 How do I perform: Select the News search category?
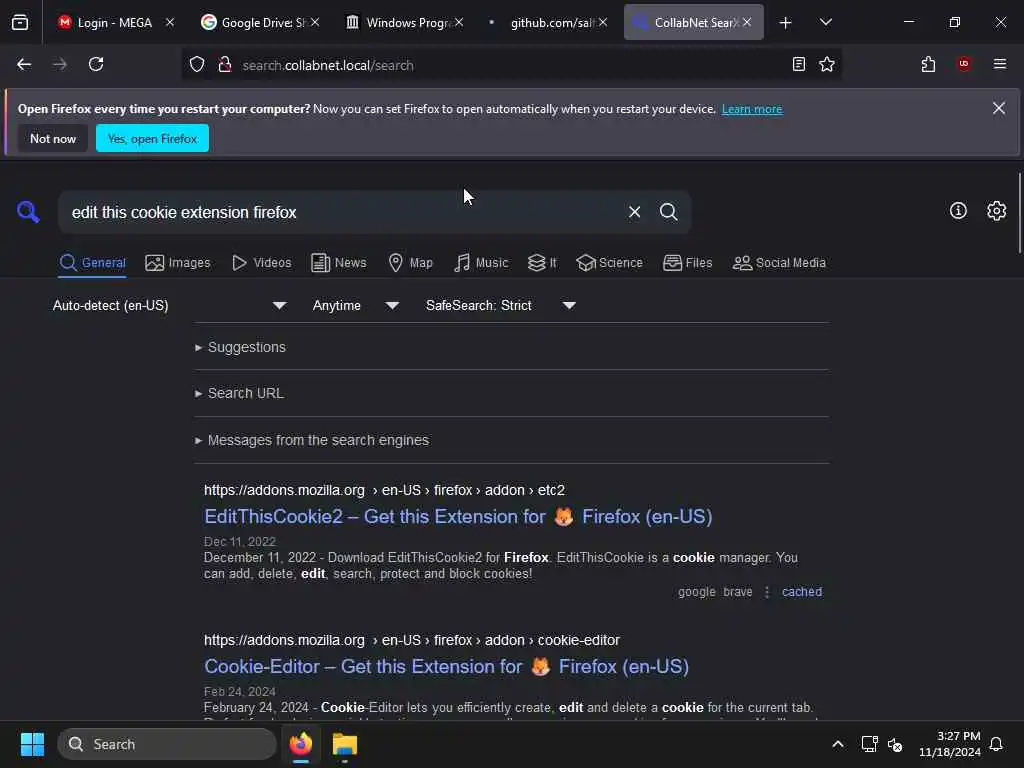coord(338,263)
